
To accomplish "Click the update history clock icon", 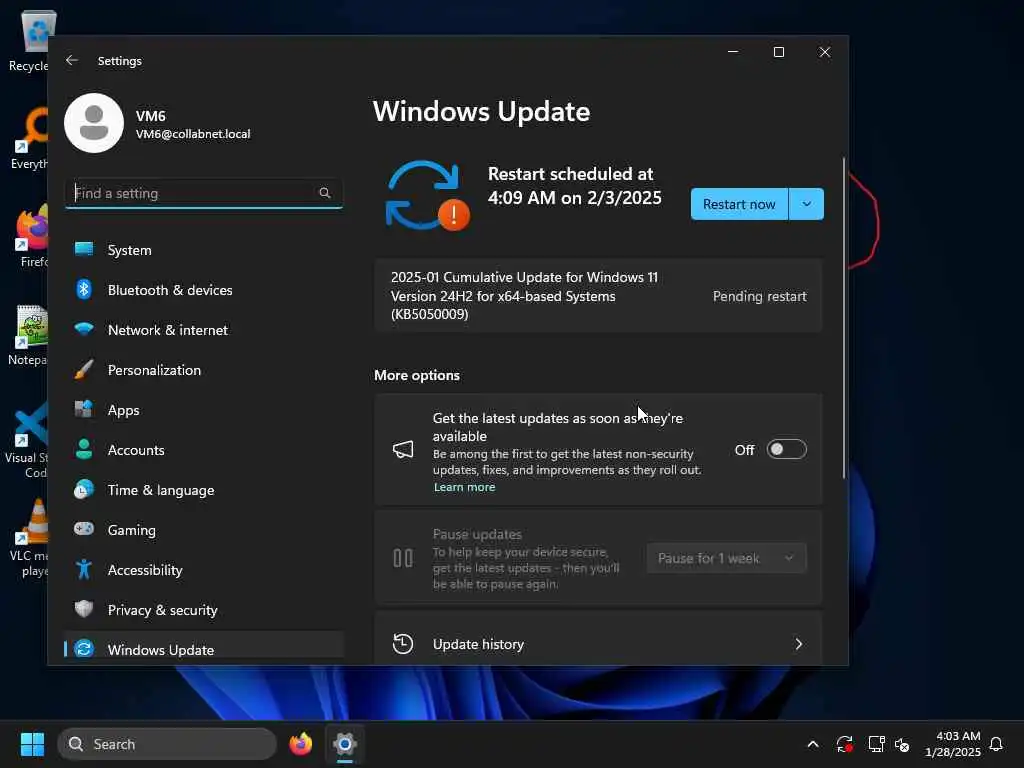I will coord(403,644).
